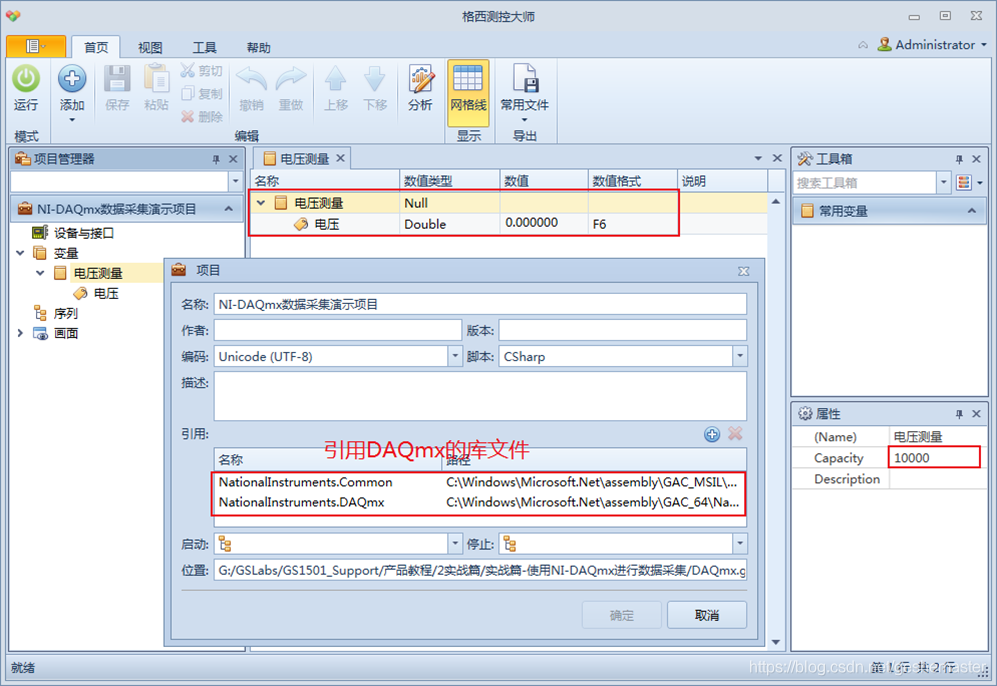Remove reference with the red X icon
This screenshot has width=997, height=686.
point(735,434)
